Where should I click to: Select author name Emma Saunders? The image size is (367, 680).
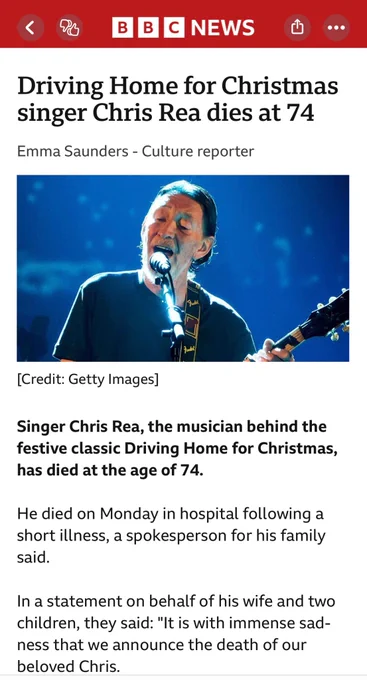point(73,151)
